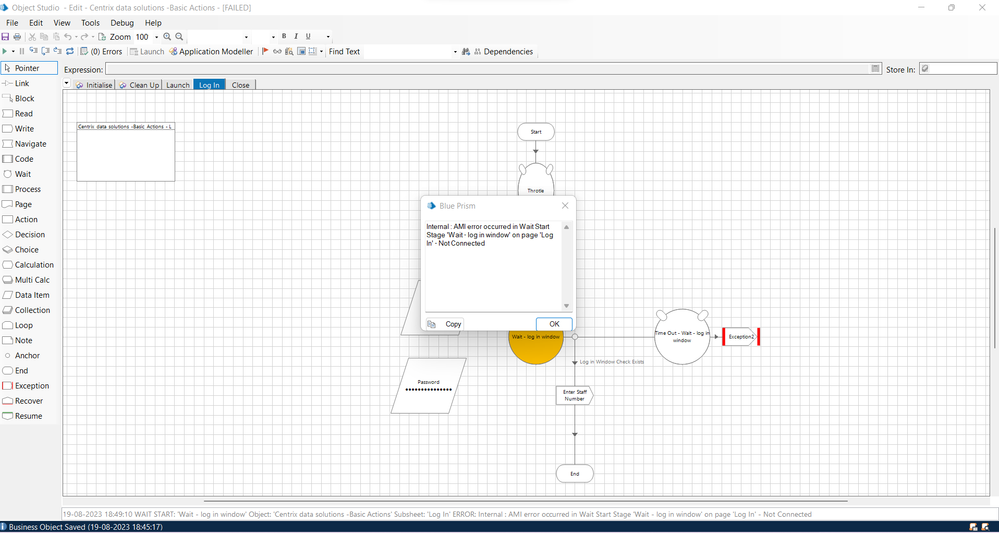Screen dimensions: 999x533
Task: Open the Dependencies viewer
Action: (x=503, y=52)
